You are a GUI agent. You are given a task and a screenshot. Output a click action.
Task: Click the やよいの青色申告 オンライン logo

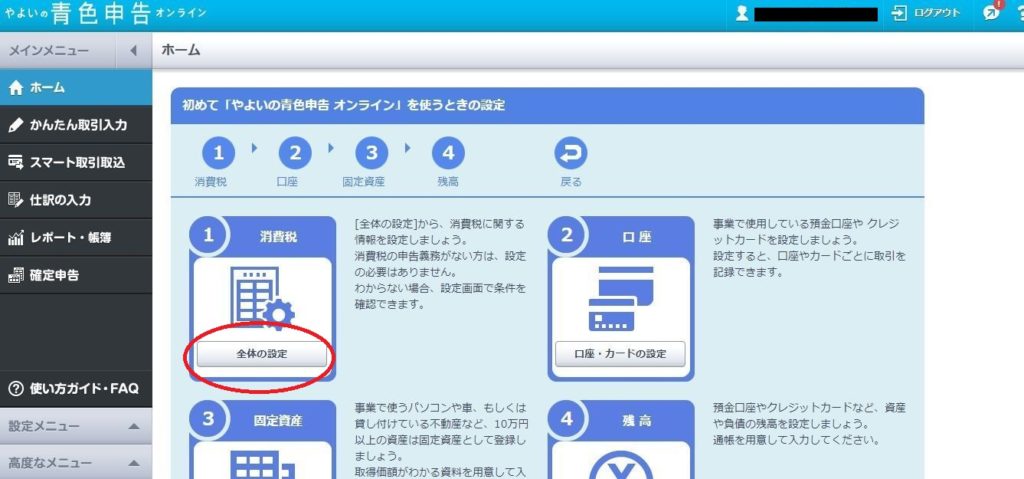(x=106, y=14)
